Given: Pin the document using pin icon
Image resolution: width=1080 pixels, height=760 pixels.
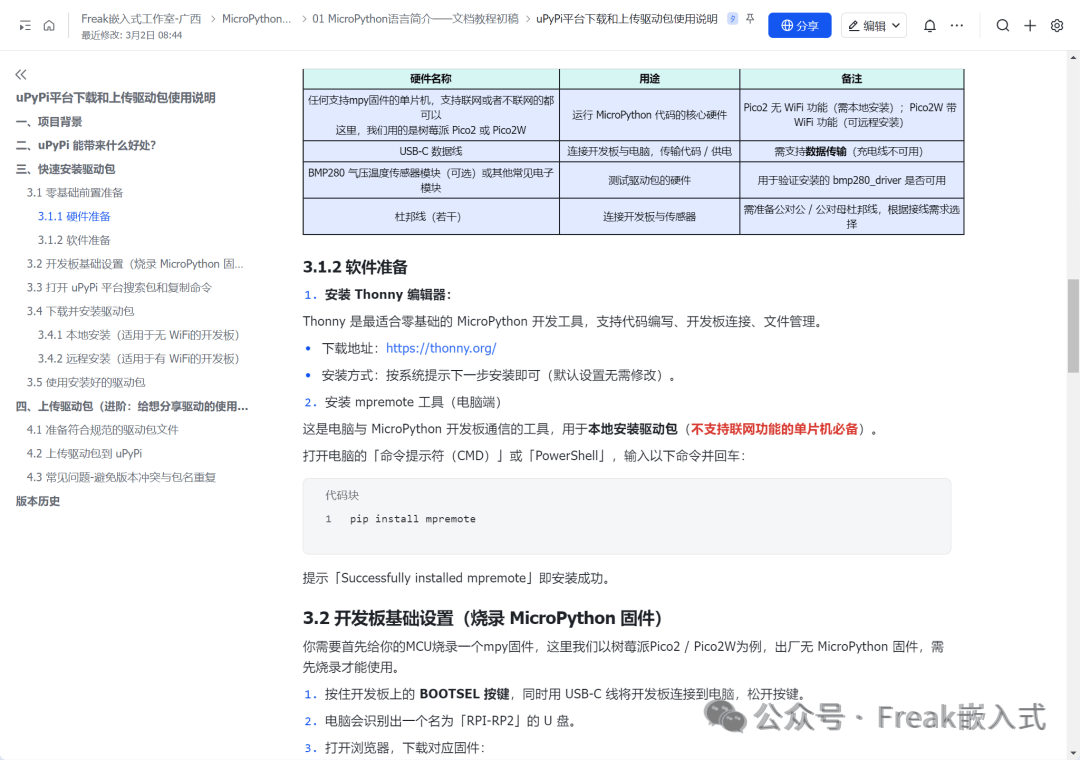Looking at the screenshot, I should pyautogui.click(x=750, y=19).
